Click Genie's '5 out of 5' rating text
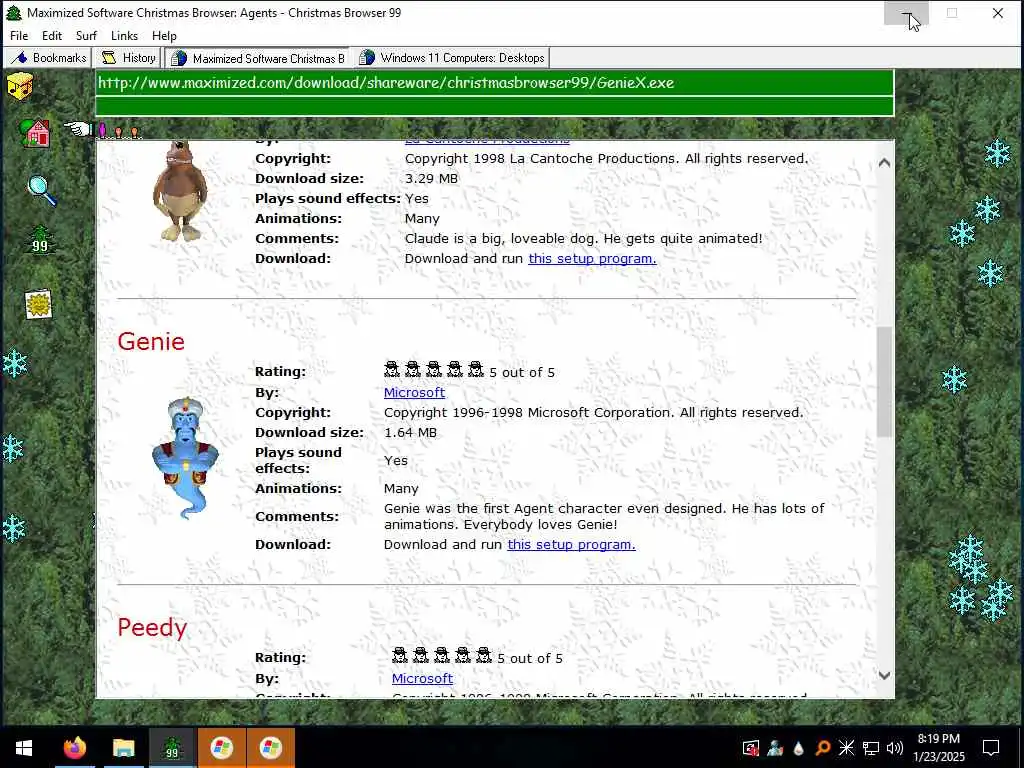This screenshot has width=1024, height=768. 522,372
